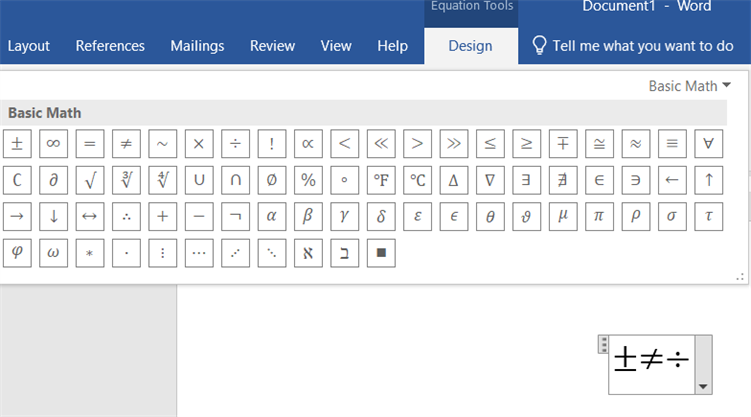Open the References tab
Viewport: 751px width, 417px height.
click(x=110, y=46)
